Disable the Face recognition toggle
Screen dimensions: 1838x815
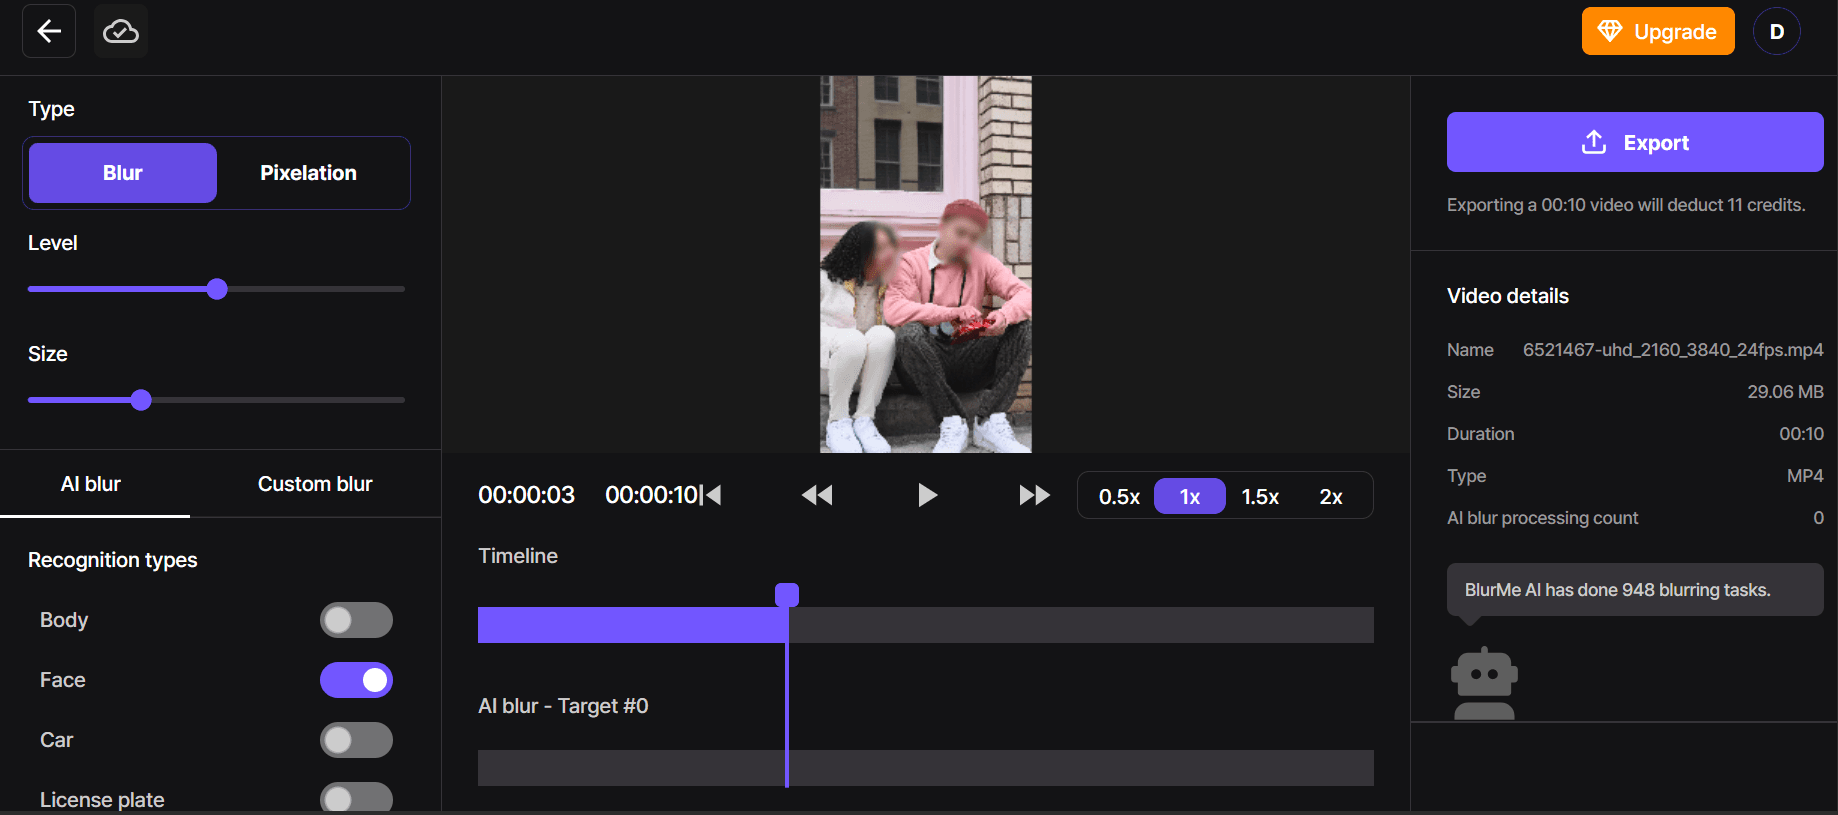(x=356, y=680)
